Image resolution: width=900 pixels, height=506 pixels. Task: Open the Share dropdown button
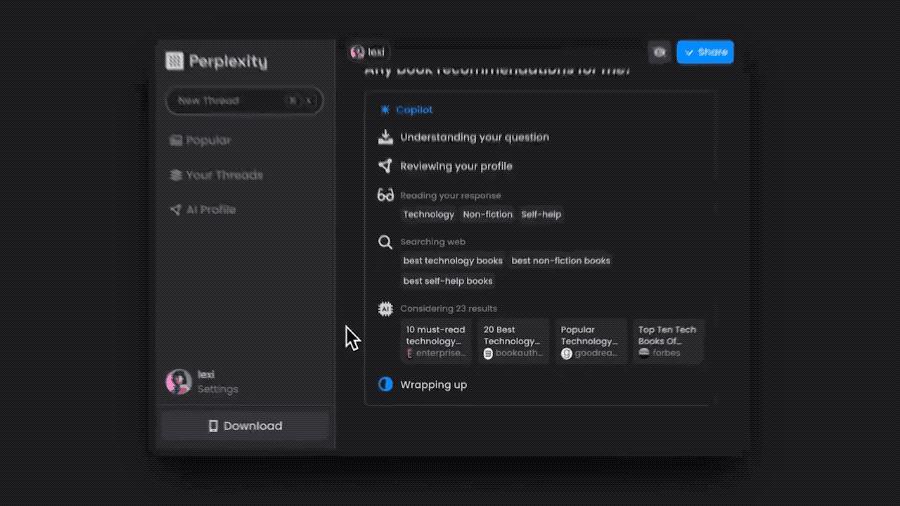point(705,52)
